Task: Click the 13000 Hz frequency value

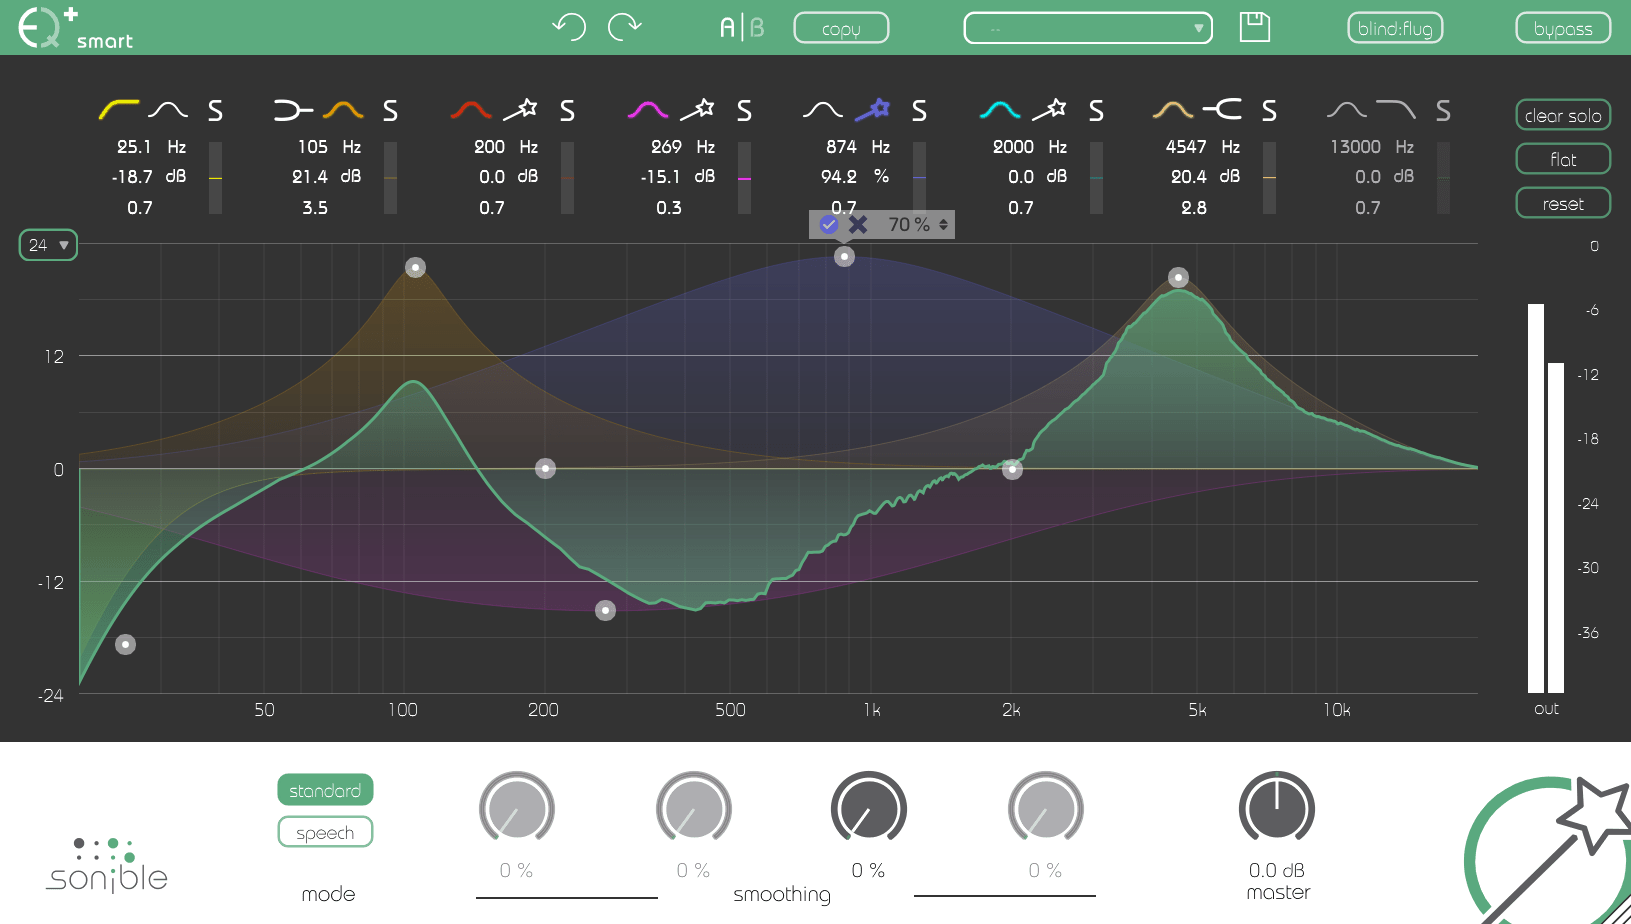Action: tap(1355, 147)
